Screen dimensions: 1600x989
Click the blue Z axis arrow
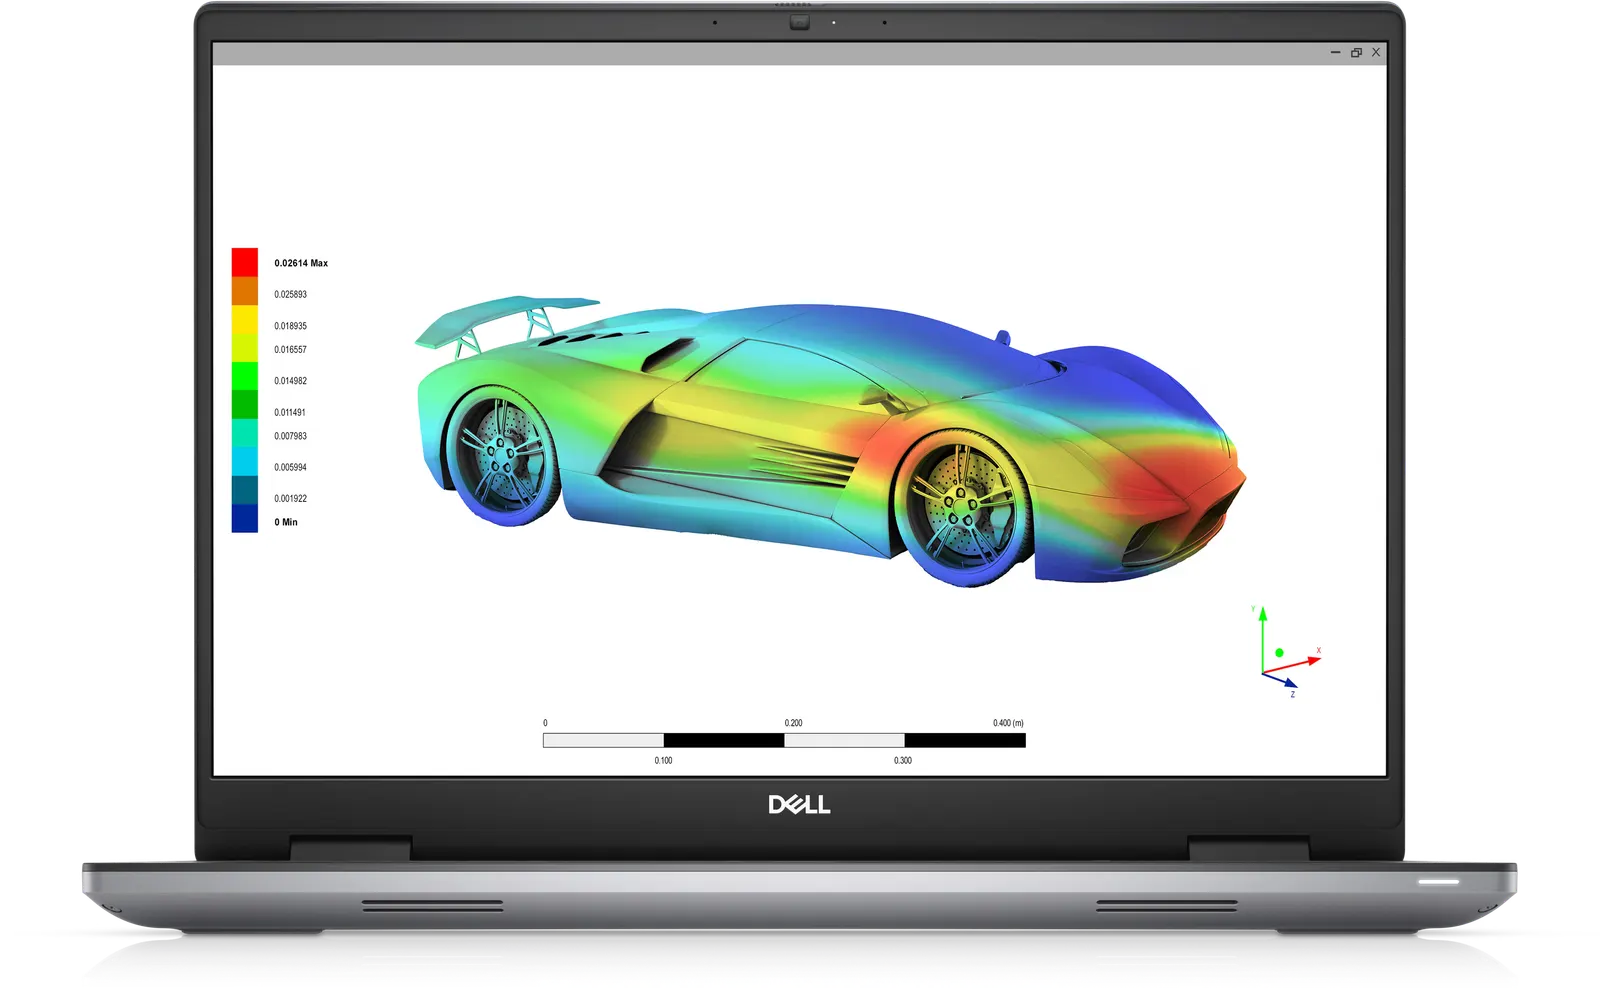click(1280, 680)
